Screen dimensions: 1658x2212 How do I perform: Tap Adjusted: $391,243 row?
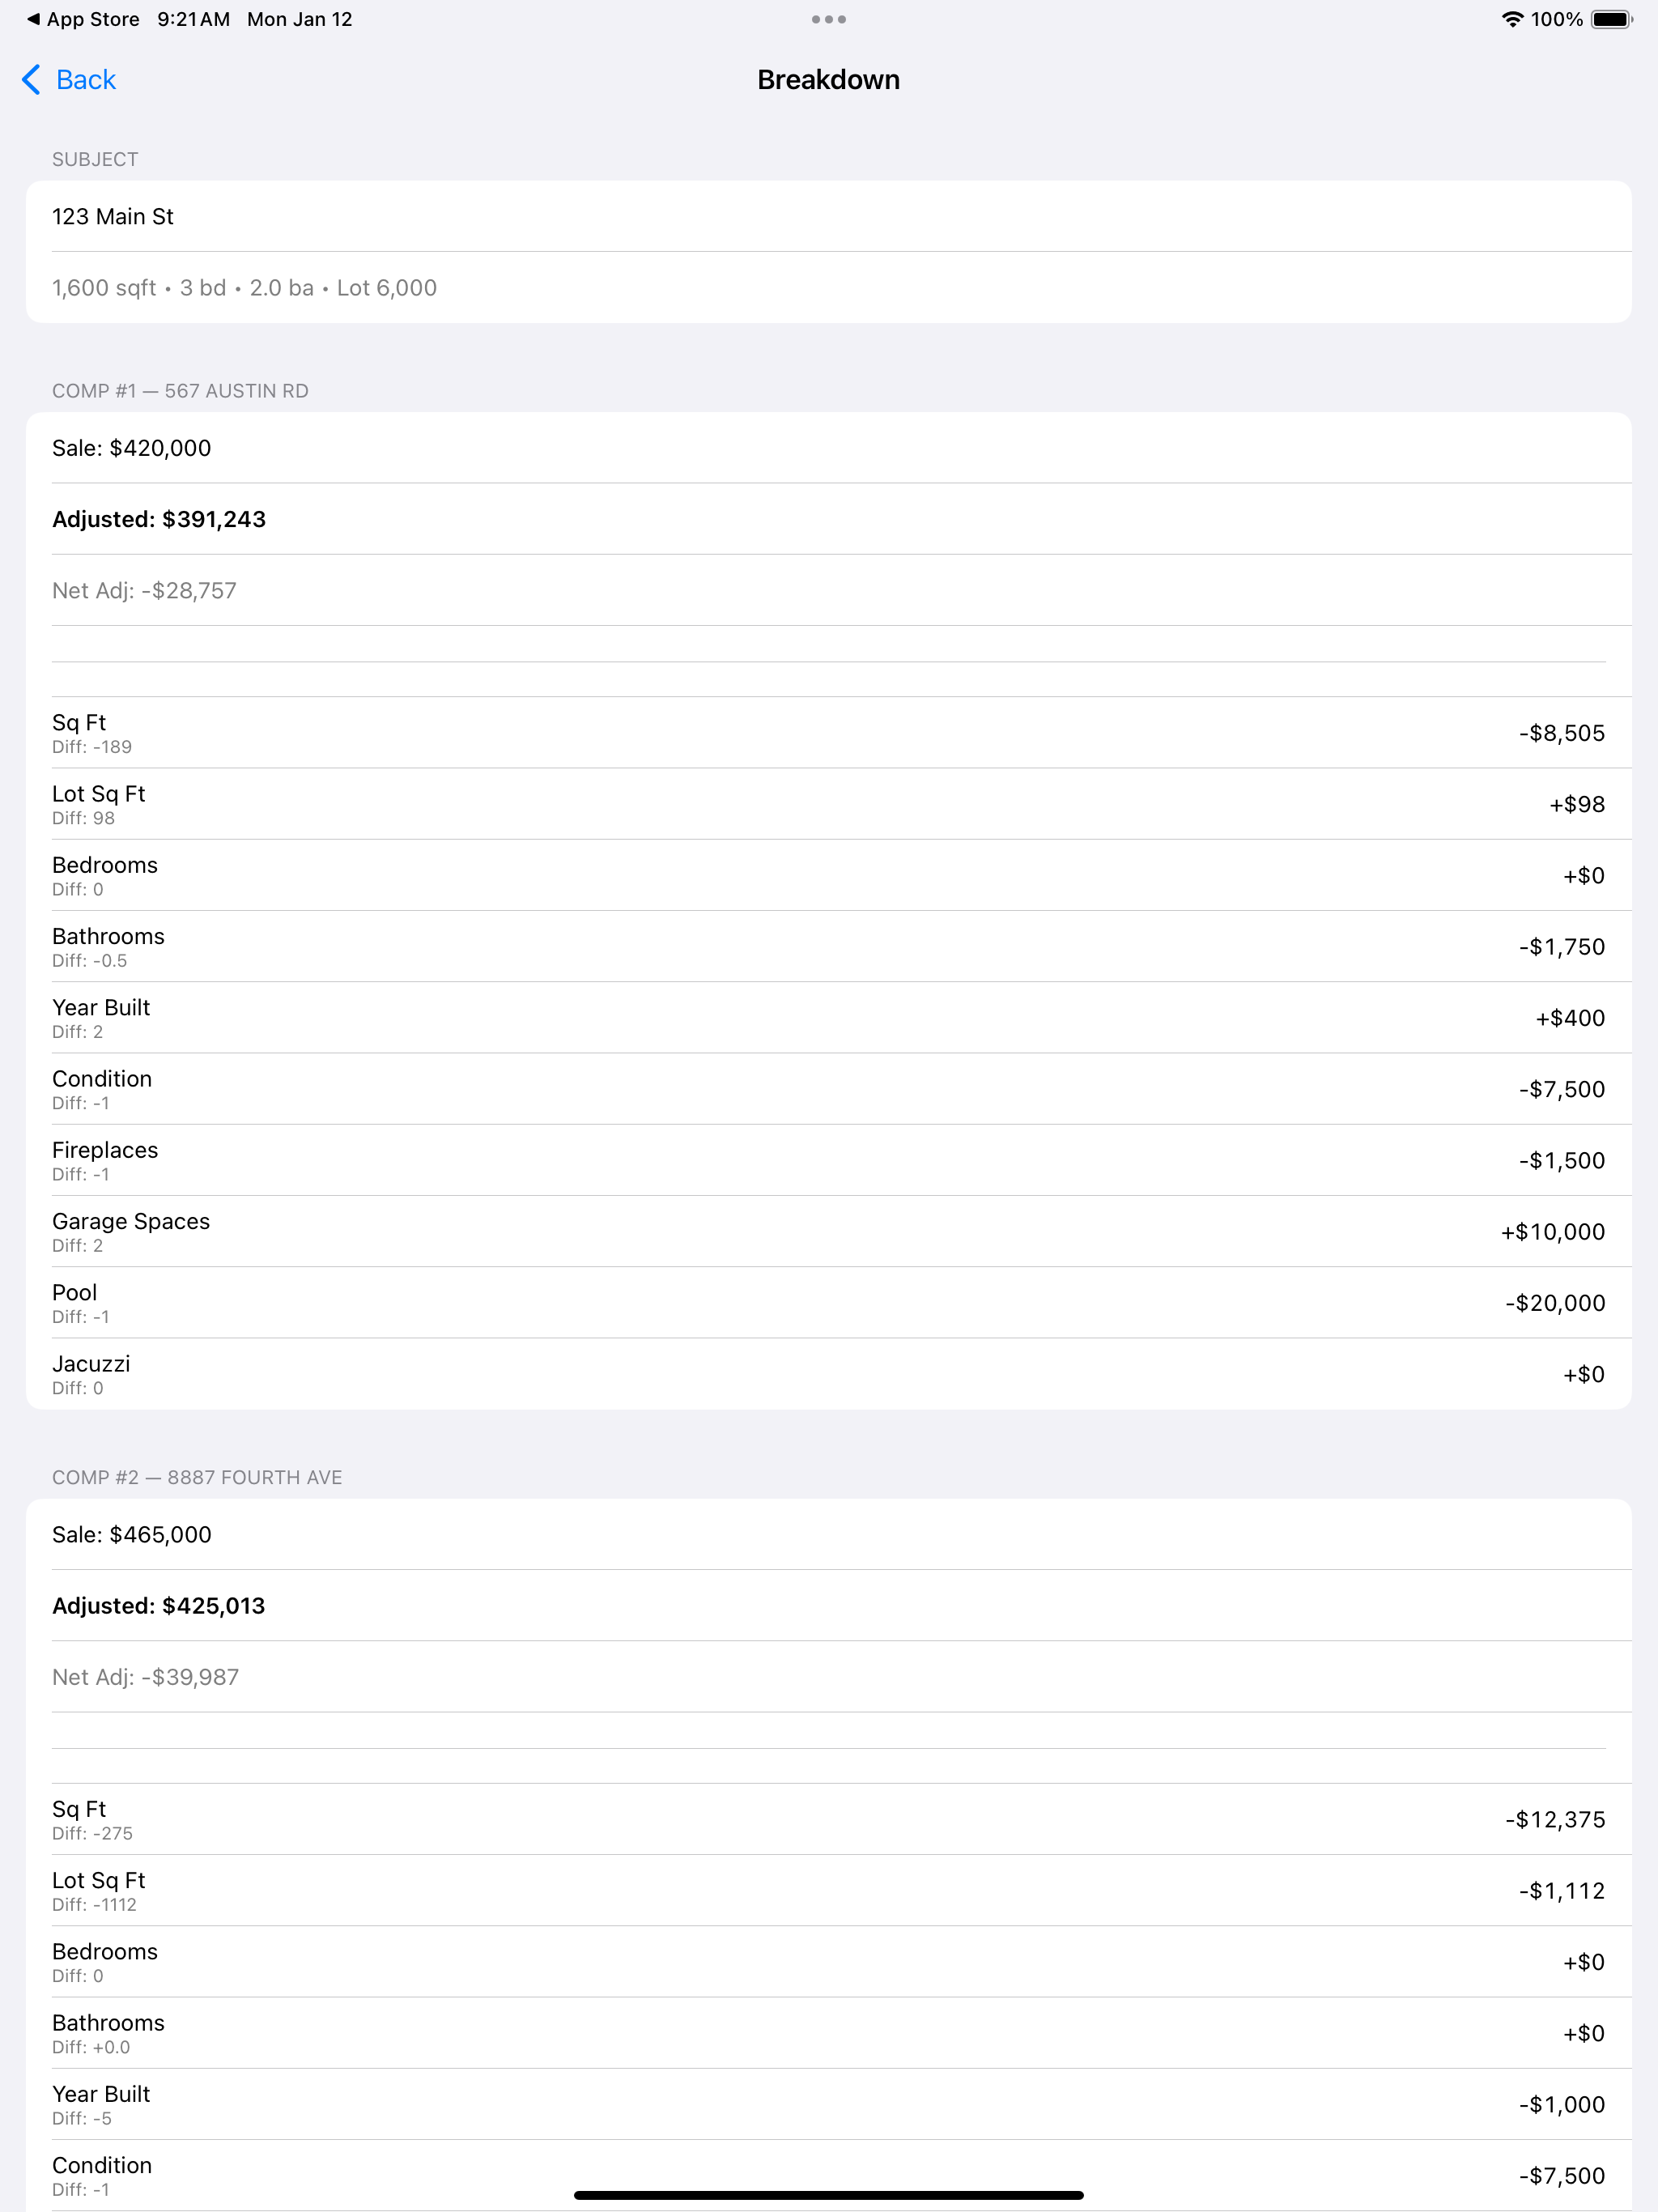828,519
